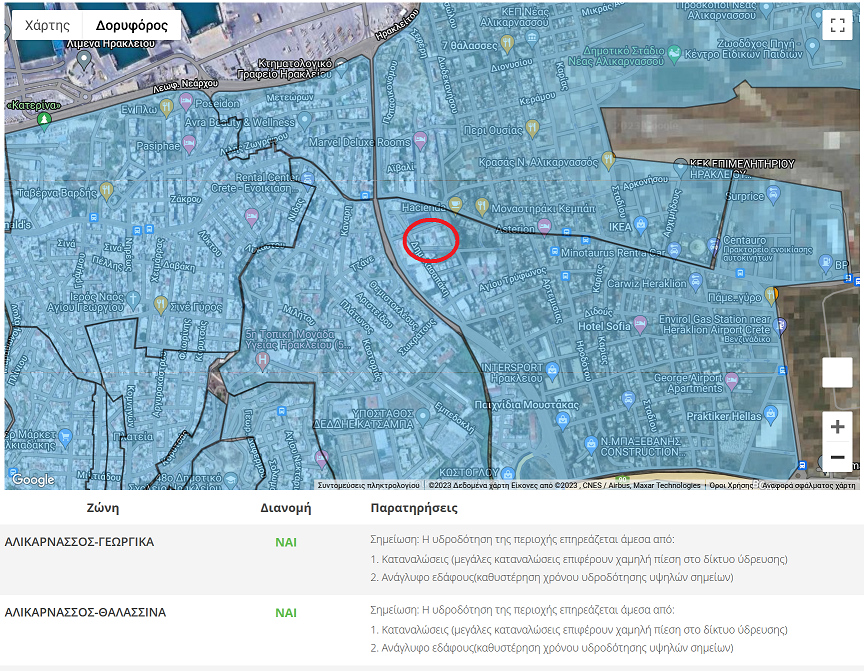Open the green «Κατερίνα» park marker
Screen dimensions: 864x671
click(x=43, y=120)
